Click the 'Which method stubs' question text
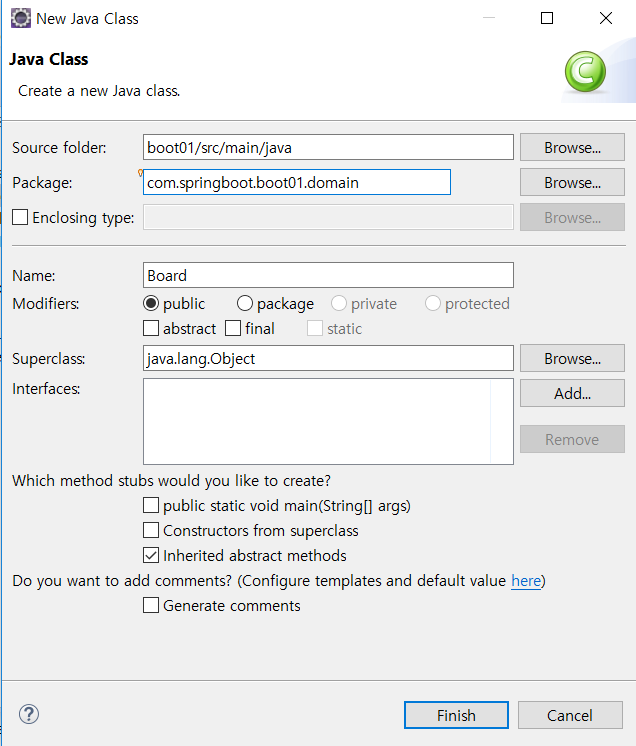636x746 pixels. (x=171, y=481)
